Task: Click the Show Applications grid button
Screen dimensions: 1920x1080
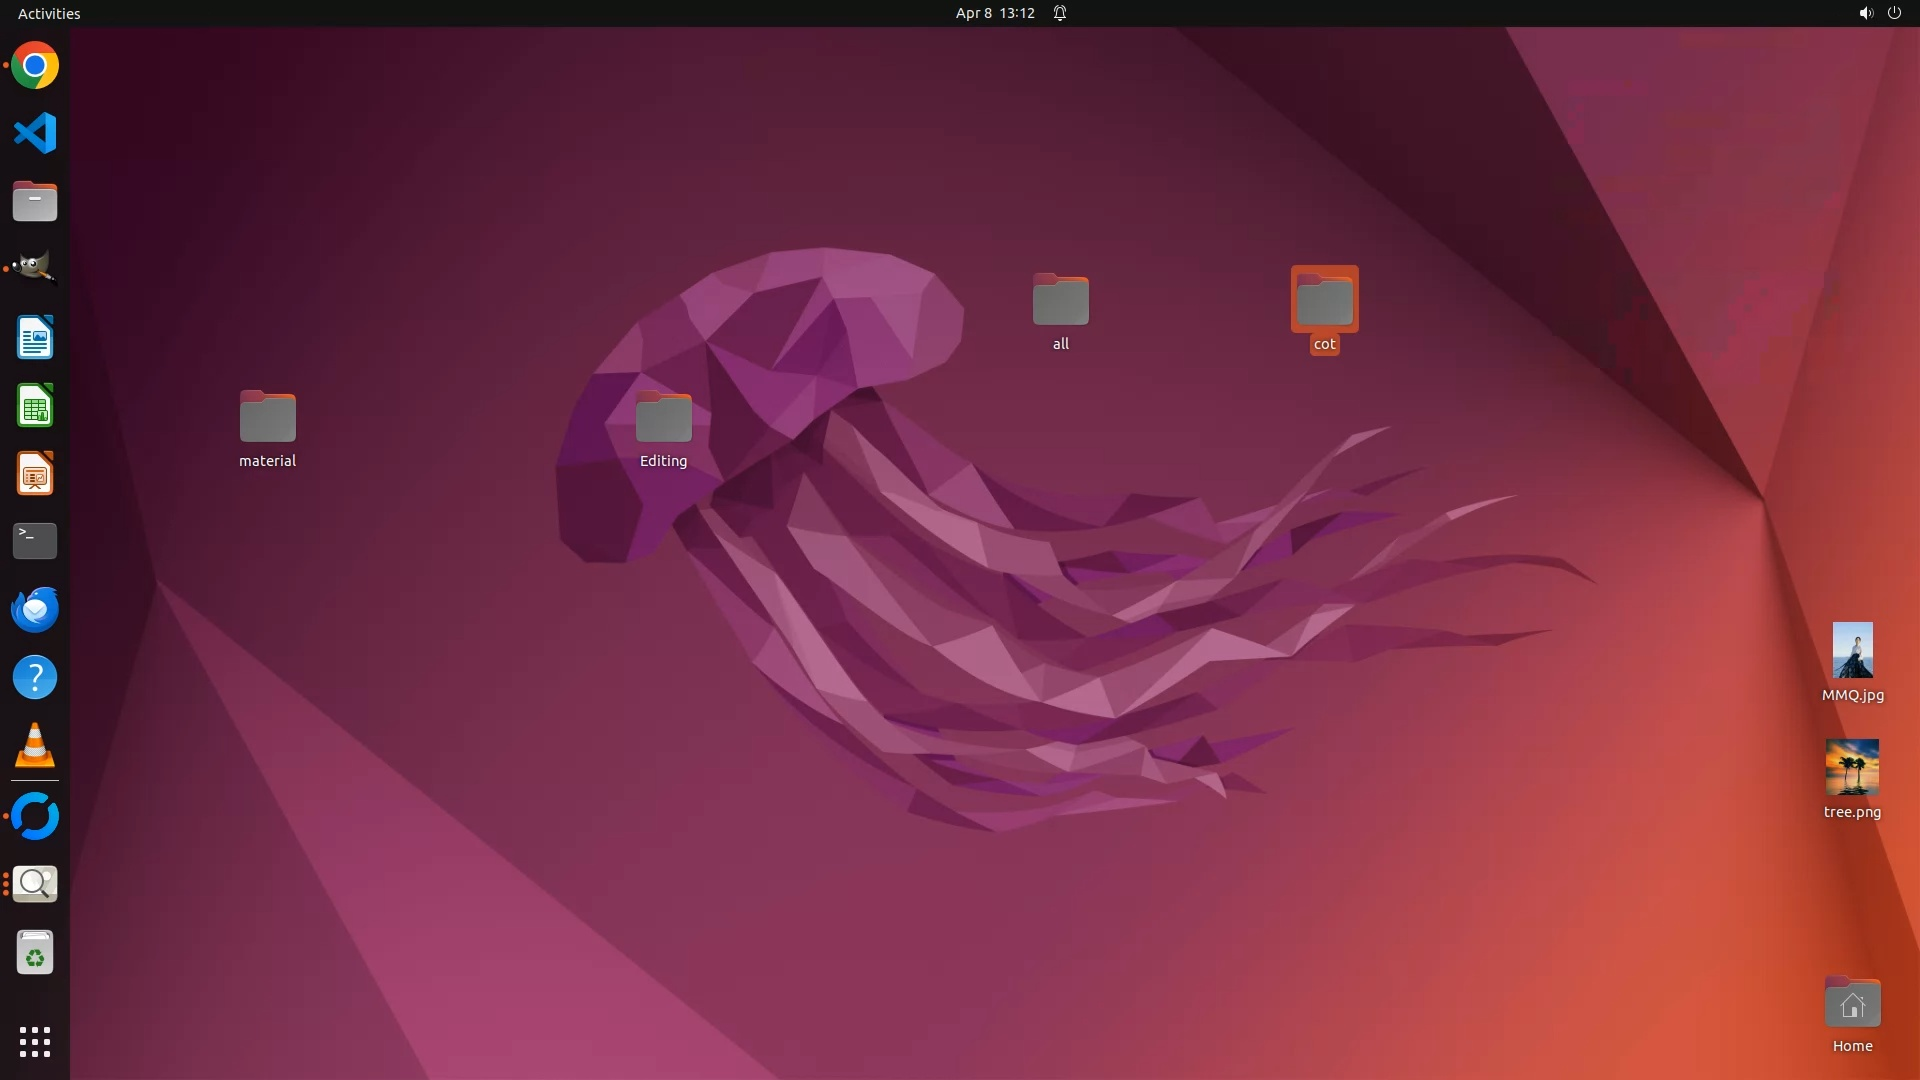Action: click(35, 1042)
